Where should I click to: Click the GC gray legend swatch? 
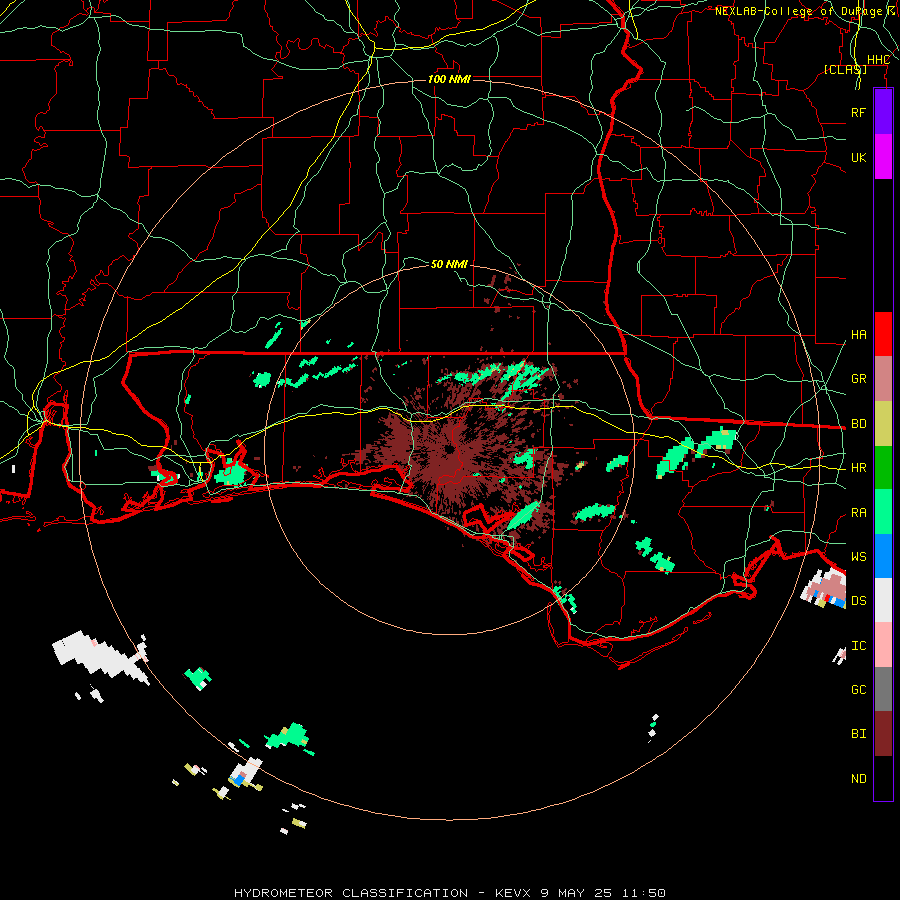point(883,689)
